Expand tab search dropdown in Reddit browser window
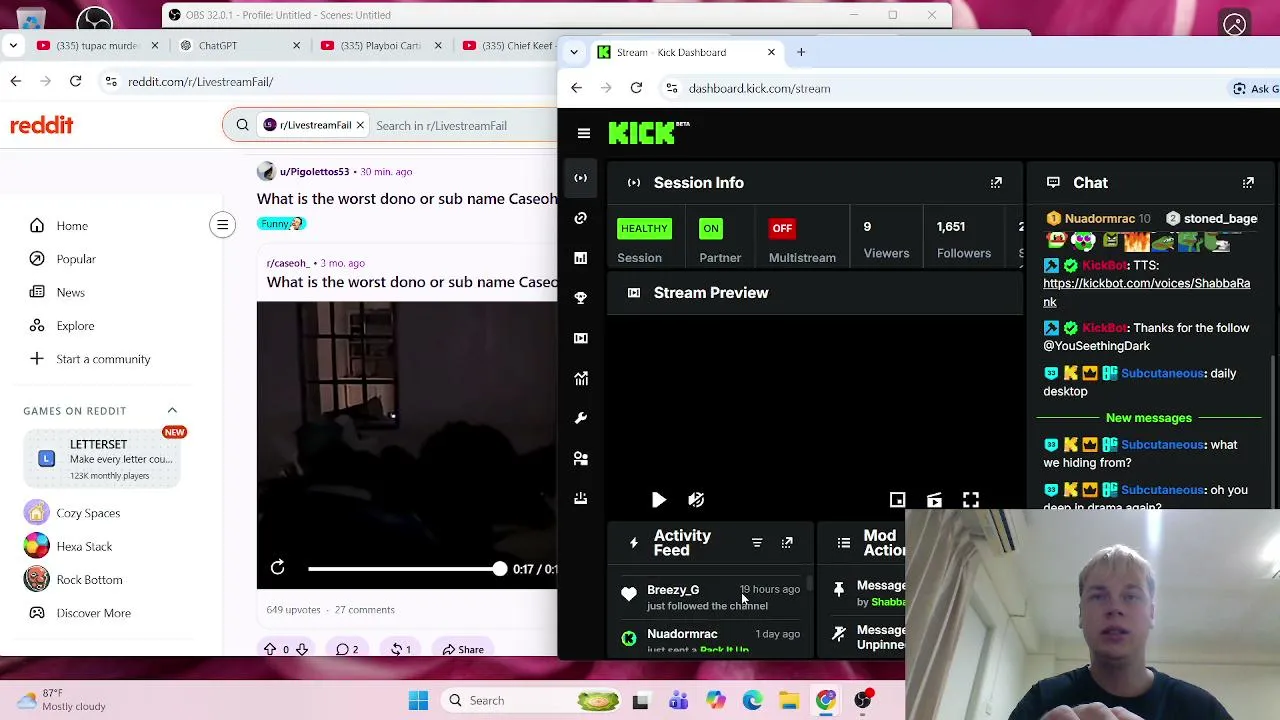This screenshot has height=720, width=1280. [12, 45]
